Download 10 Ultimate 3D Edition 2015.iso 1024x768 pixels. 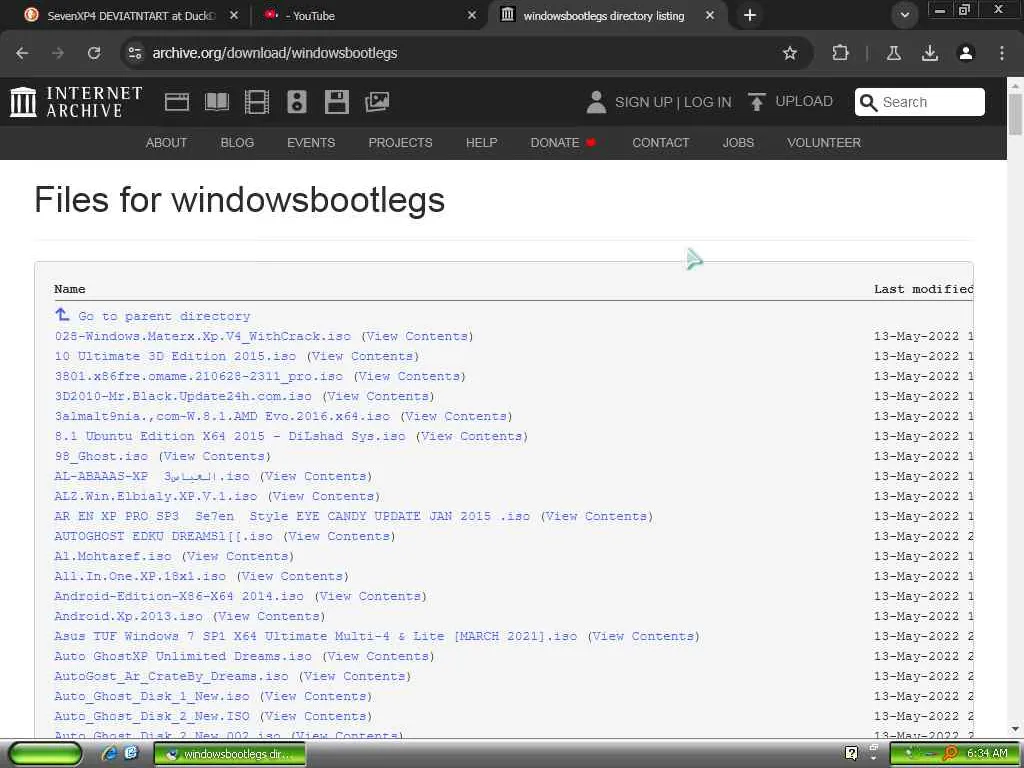(x=175, y=356)
